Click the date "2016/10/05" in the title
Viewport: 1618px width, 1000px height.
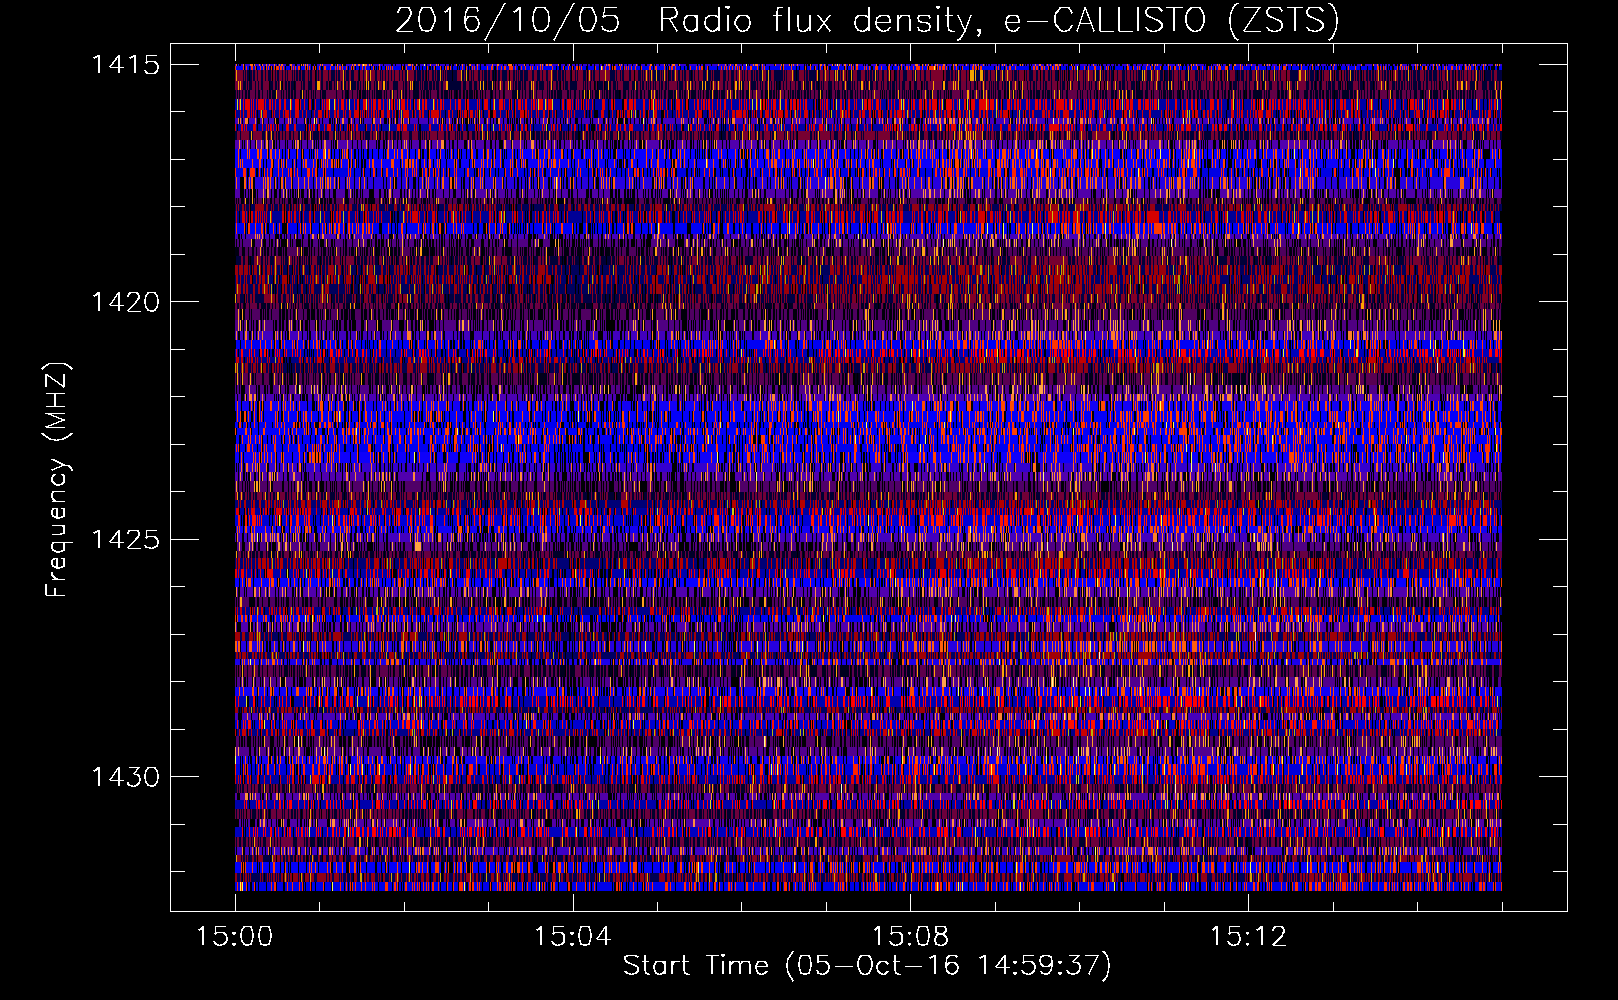click(x=508, y=21)
